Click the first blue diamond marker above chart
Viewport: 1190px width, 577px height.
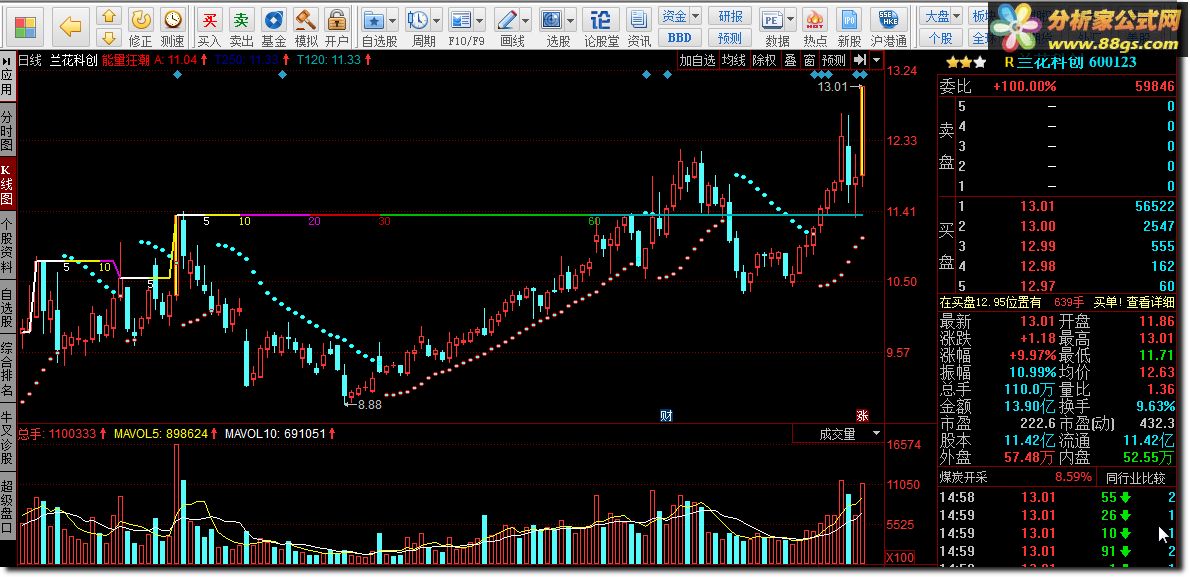(177, 74)
